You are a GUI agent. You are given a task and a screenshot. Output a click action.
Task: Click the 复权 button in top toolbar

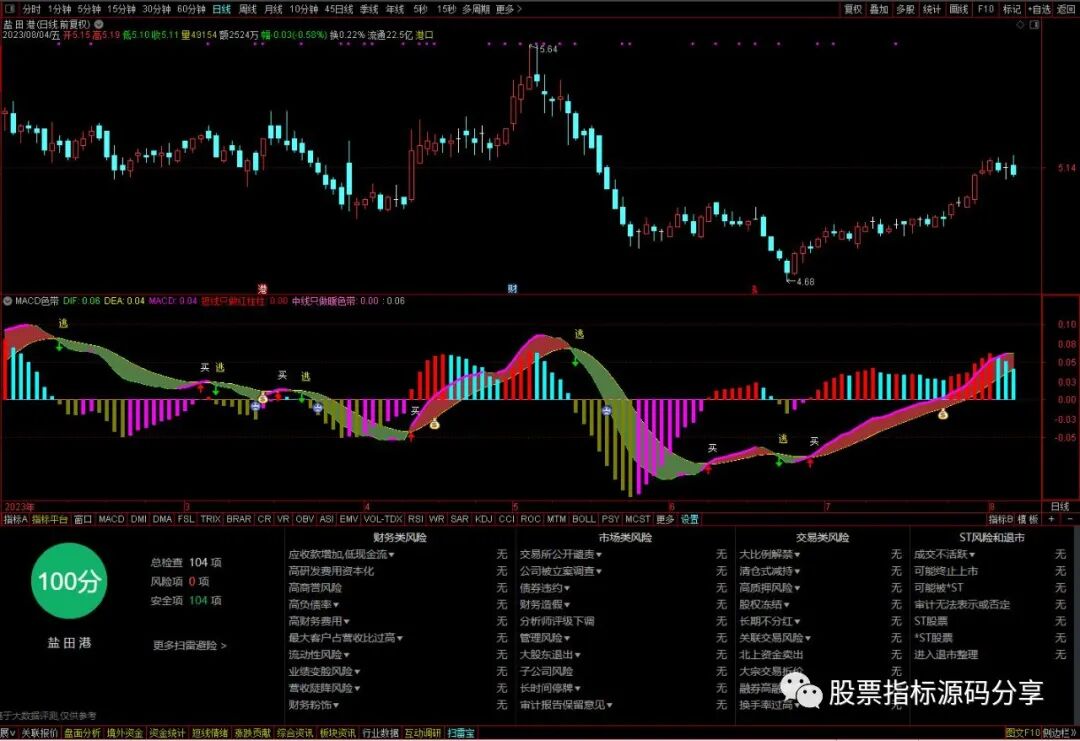pos(853,9)
